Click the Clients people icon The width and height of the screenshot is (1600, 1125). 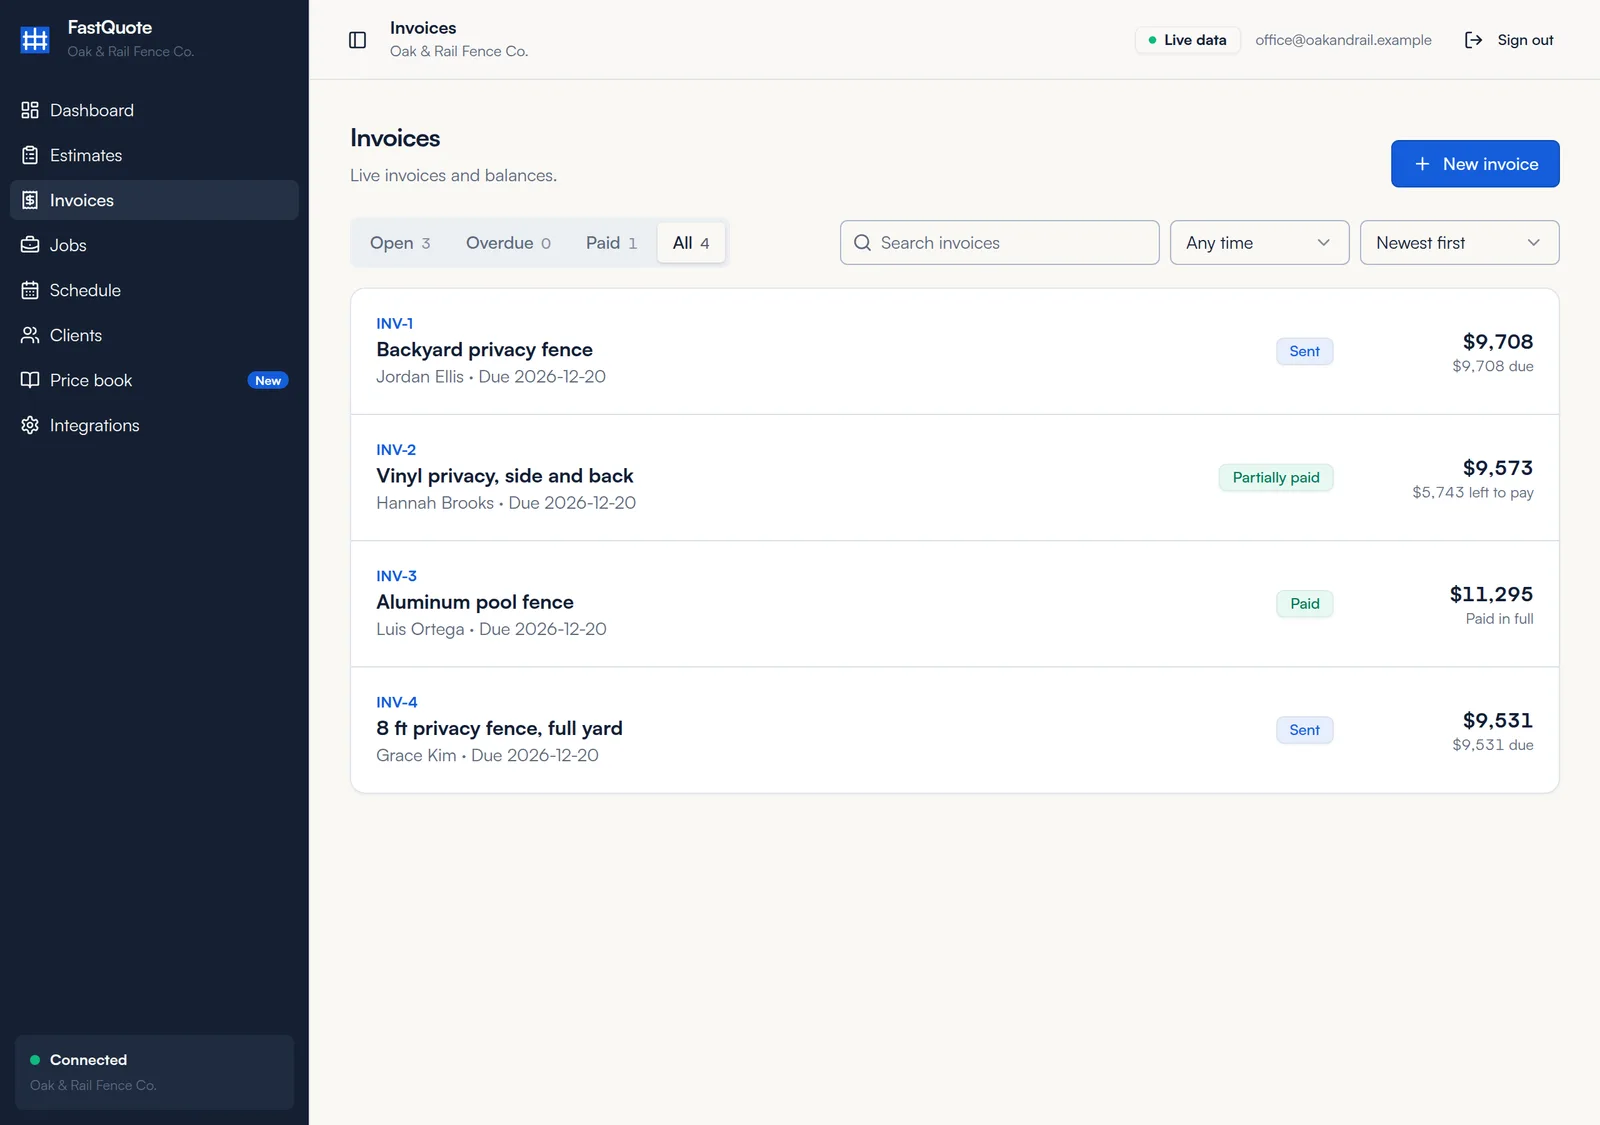pos(30,335)
